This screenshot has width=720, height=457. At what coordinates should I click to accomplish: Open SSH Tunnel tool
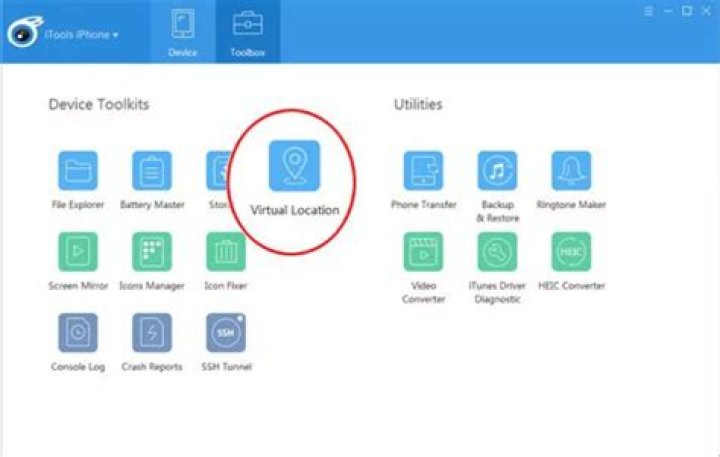coord(225,333)
